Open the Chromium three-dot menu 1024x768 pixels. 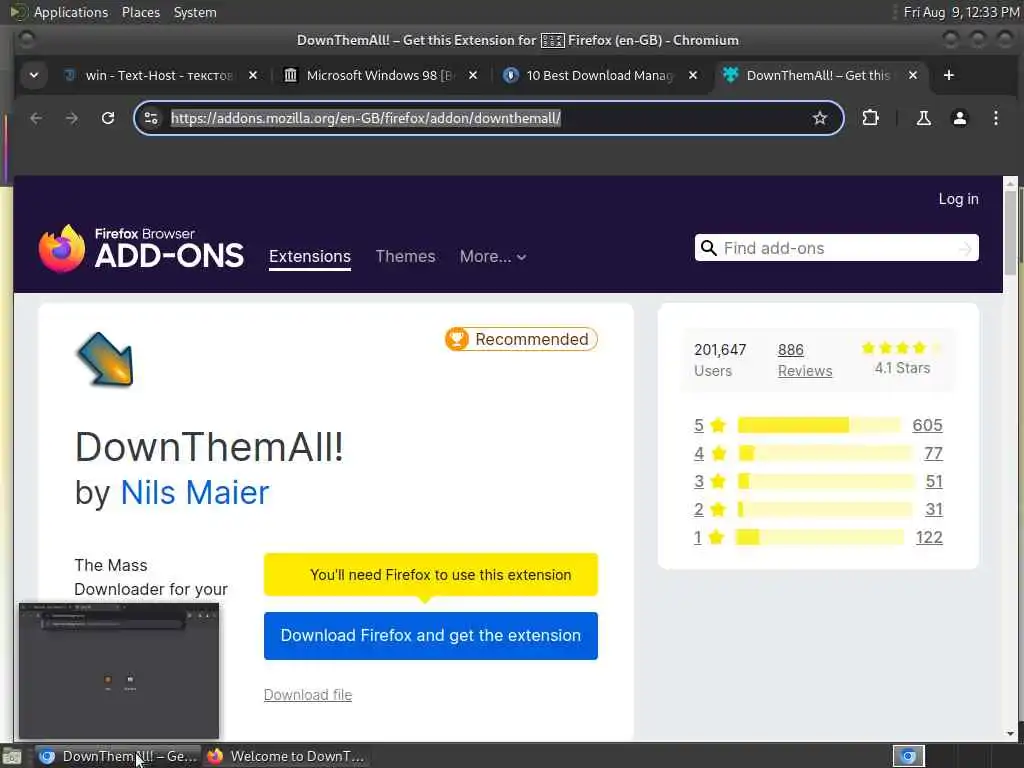[x=995, y=118]
